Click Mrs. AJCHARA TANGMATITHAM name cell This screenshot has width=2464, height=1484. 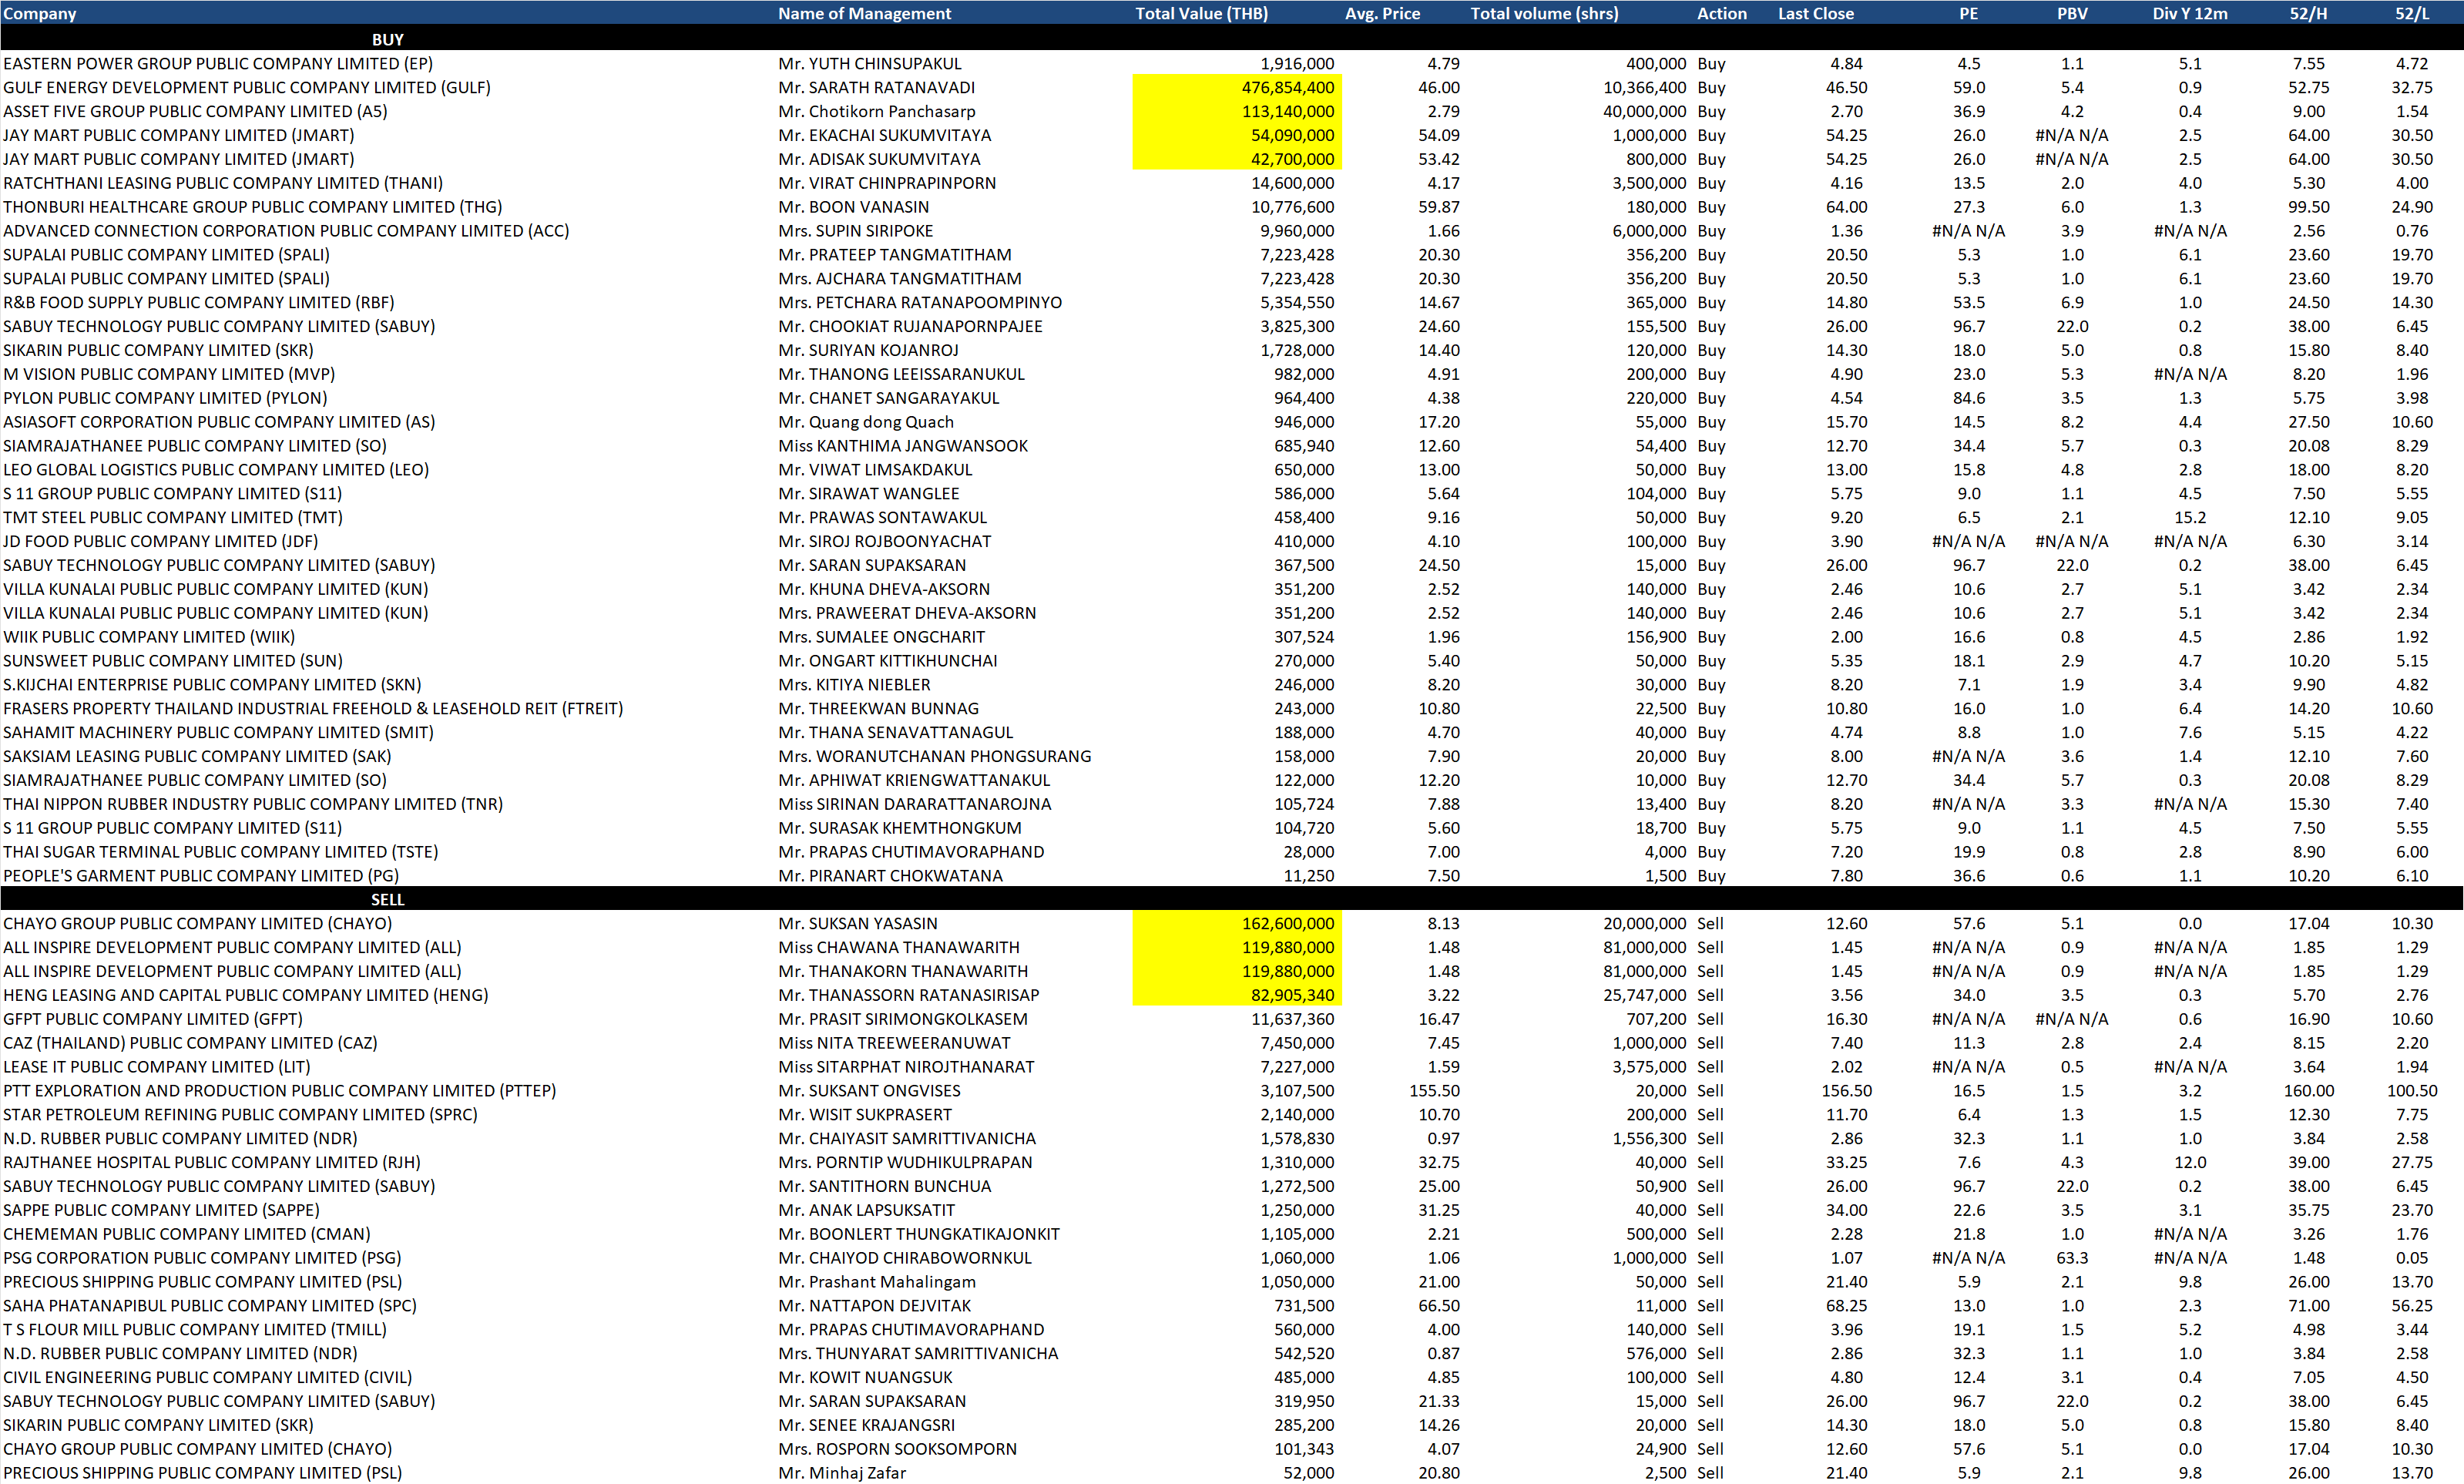point(900,279)
